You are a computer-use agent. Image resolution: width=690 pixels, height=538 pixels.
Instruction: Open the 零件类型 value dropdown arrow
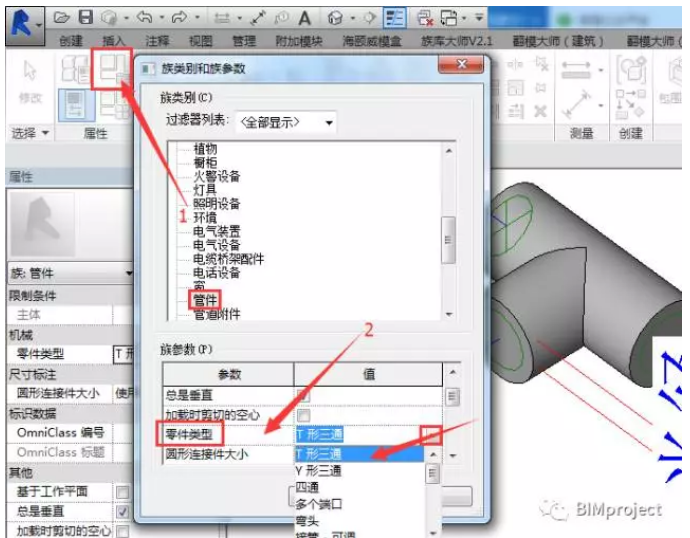pos(431,436)
